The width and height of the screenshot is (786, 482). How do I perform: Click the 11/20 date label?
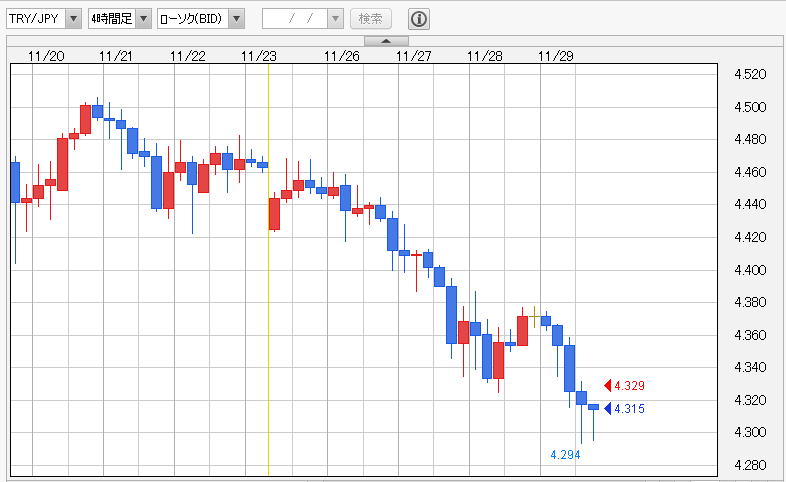pos(46,56)
